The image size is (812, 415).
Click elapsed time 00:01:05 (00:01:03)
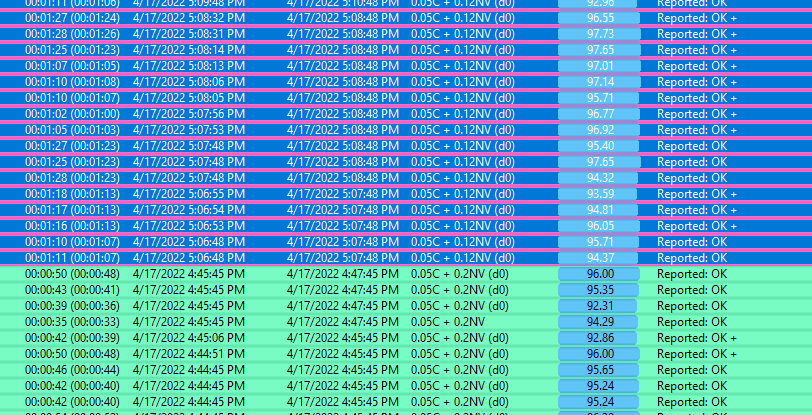pyautogui.click(x=72, y=130)
